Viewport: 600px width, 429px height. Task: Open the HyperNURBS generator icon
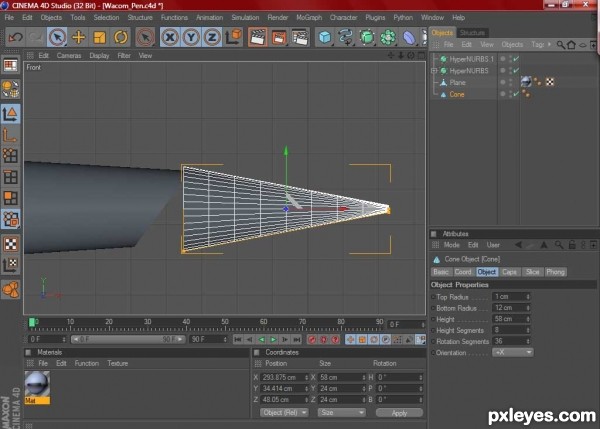coord(367,37)
